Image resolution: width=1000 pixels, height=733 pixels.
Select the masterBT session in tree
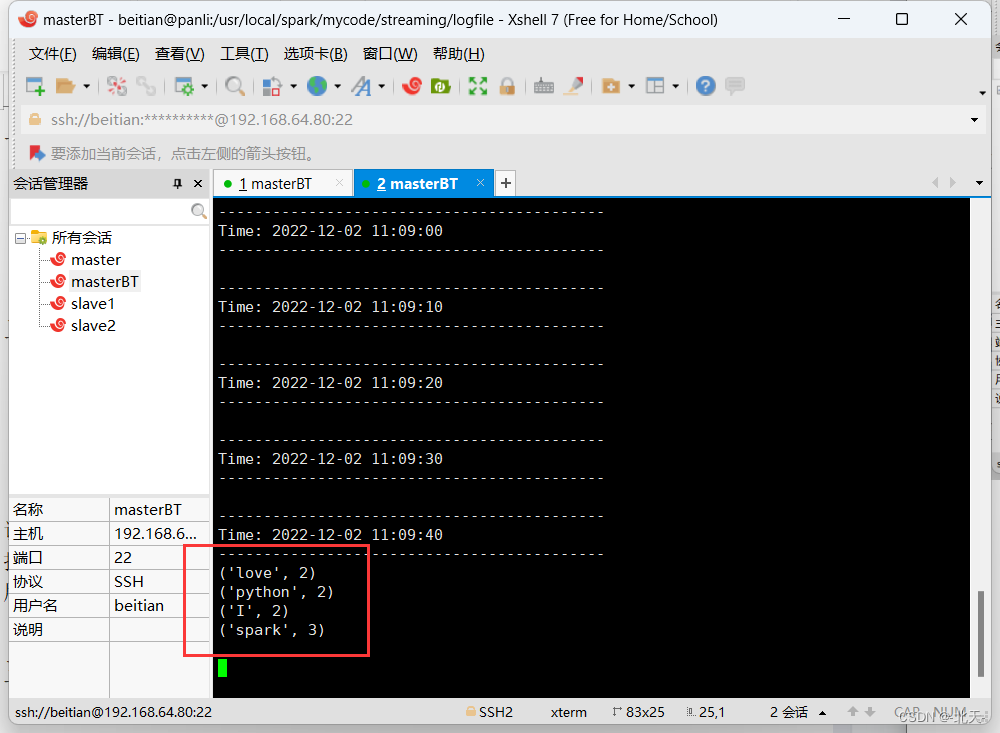105,281
